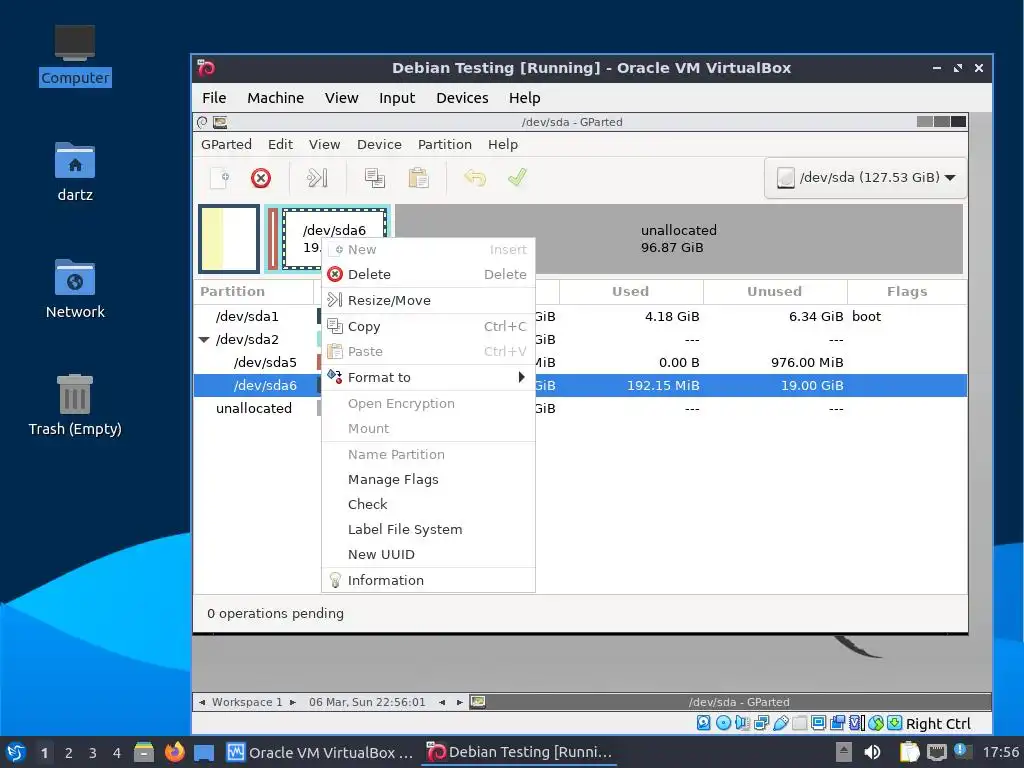Click the red-brown /dev/sda5 partition strip in the disk map
Screen dimensions: 1024x768
pos(273,239)
